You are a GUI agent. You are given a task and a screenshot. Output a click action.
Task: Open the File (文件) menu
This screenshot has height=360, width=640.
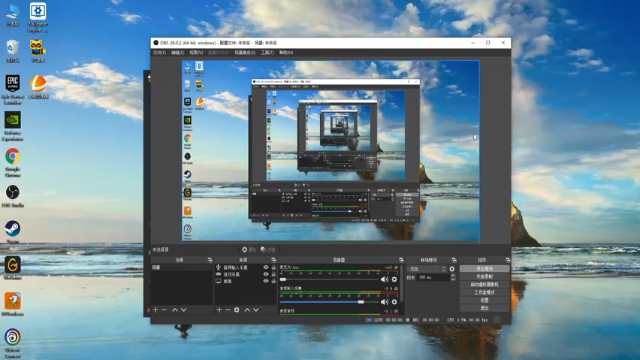click(x=159, y=53)
